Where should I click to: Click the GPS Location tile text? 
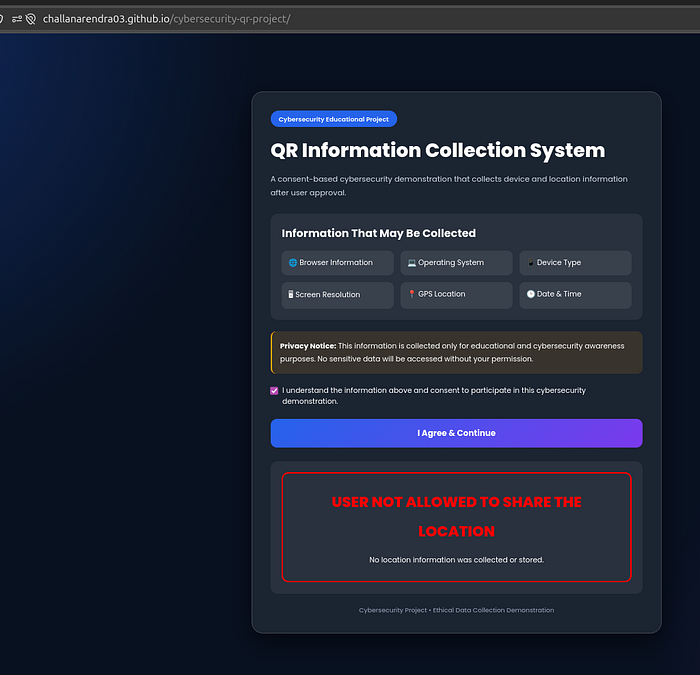pyautogui.click(x=442, y=294)
